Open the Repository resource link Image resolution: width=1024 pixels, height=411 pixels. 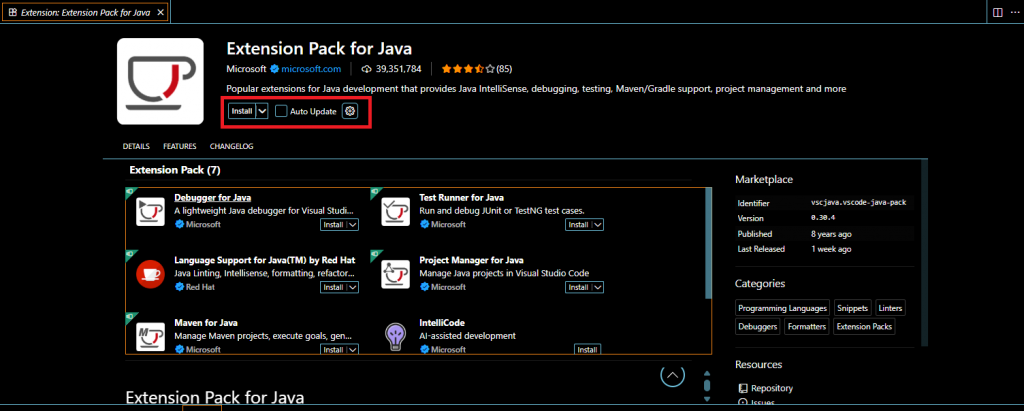pyautogui.click(x=772, y=388)
